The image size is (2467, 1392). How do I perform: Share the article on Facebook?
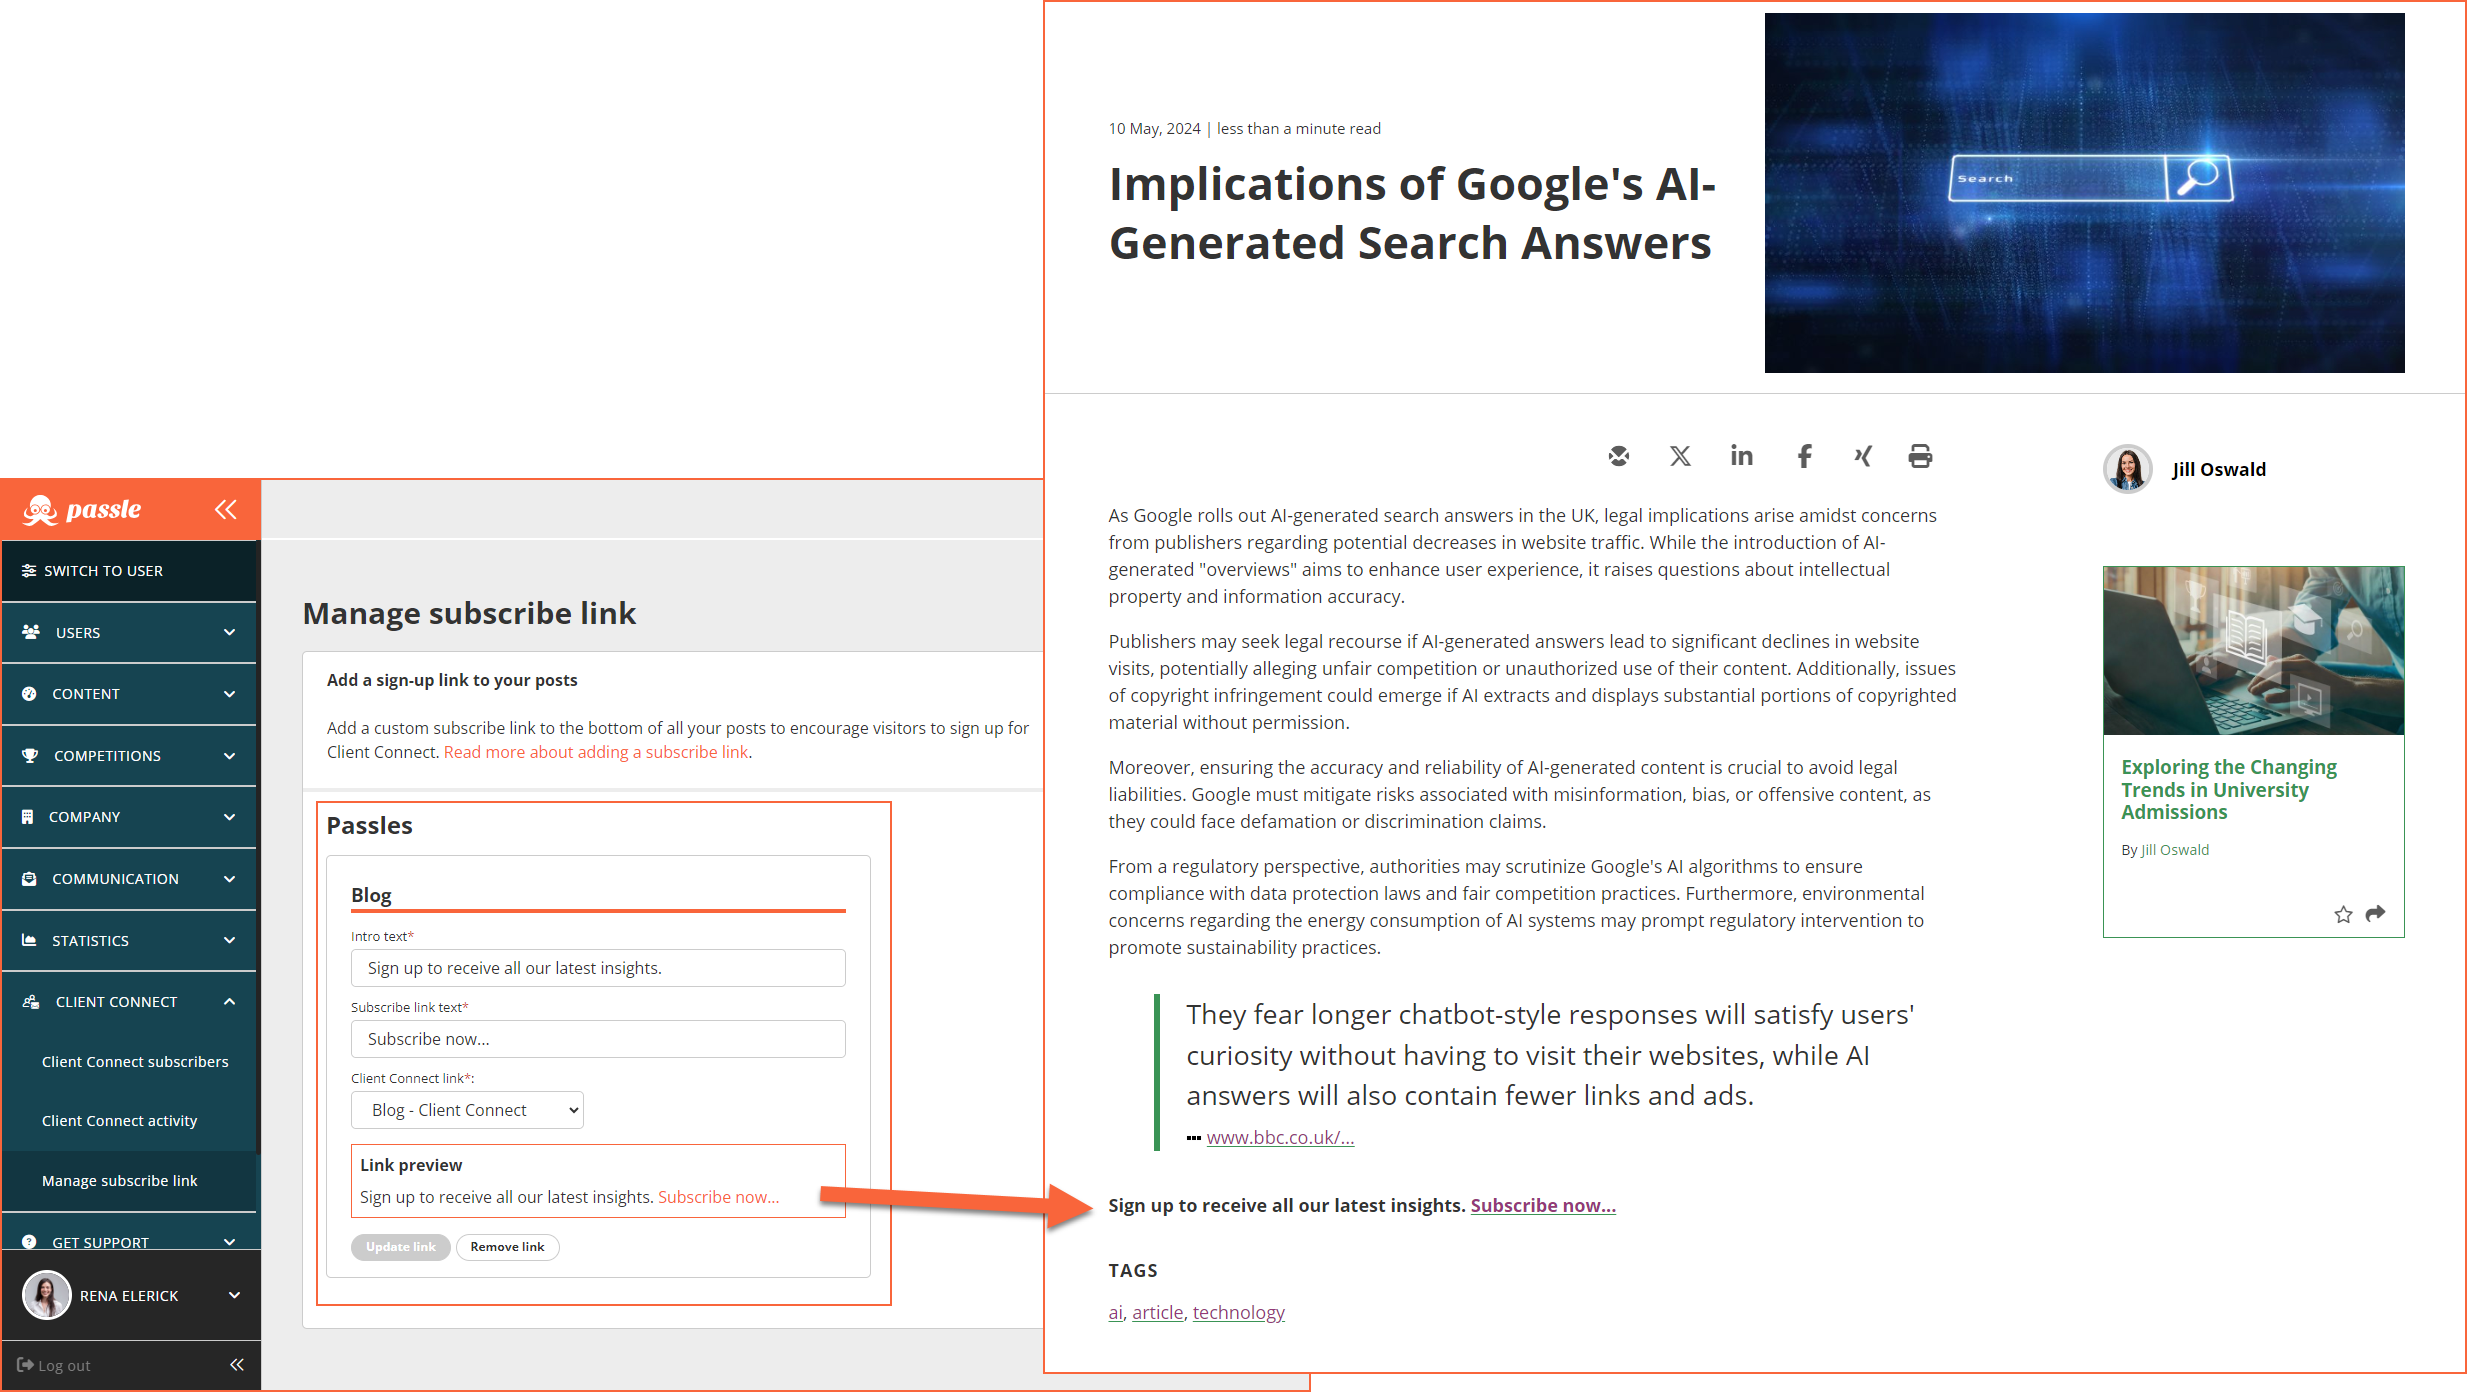click(x=1804, y=457)
